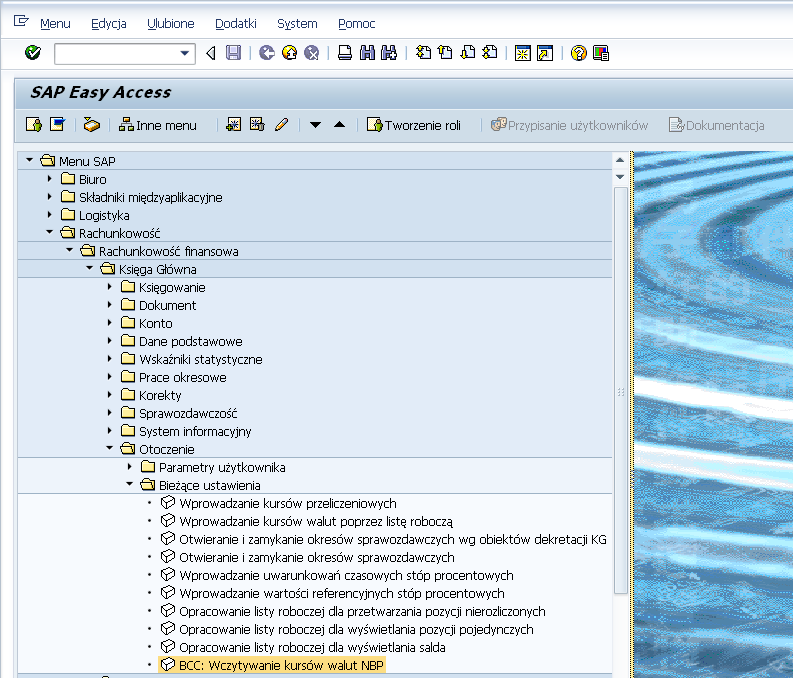Open the Pomoc menu
Screen dimensions: 793x678
point(357,24)
